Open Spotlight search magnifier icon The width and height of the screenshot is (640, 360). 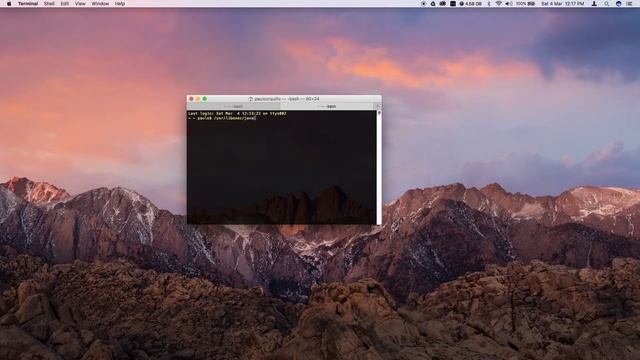pyautogui.click(x=607, y=4)
